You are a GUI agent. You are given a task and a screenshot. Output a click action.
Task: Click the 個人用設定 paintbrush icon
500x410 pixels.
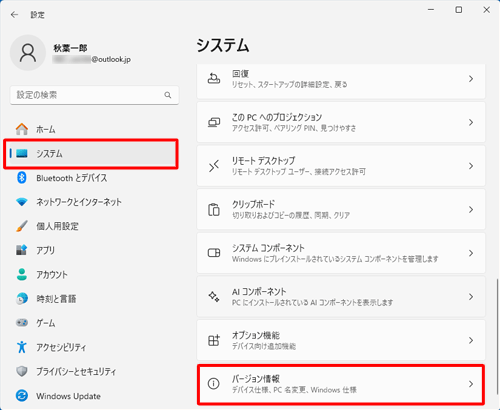pyautogui.click(x=22, y=226)
